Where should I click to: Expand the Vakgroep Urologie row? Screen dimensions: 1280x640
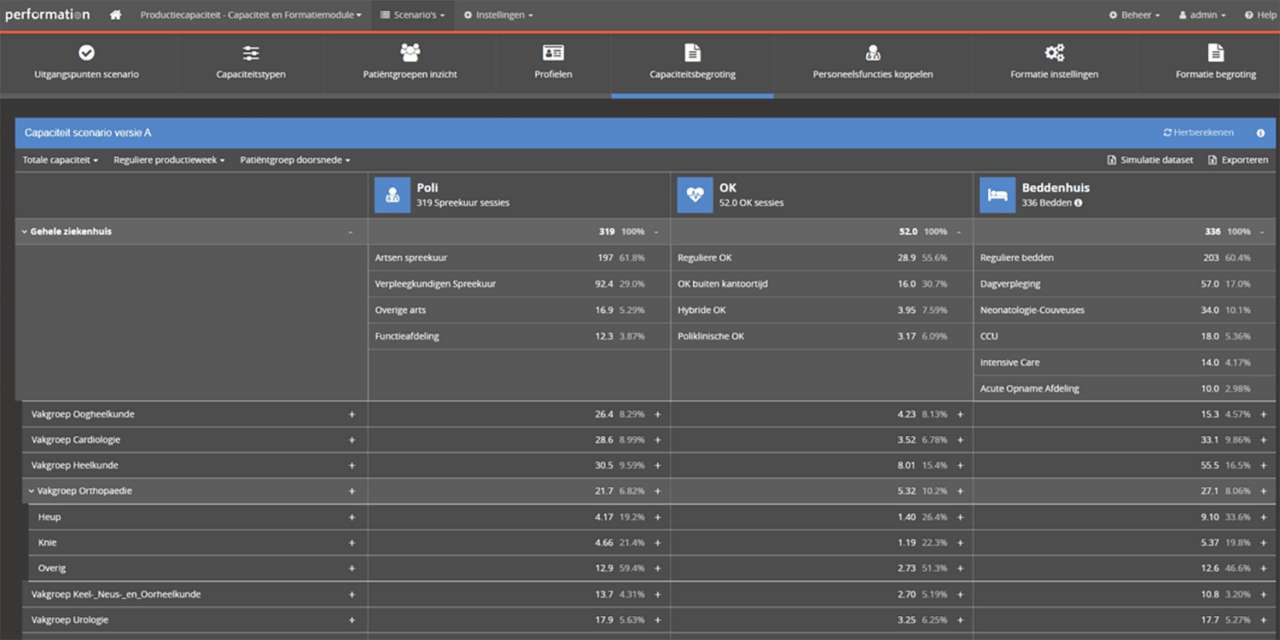351,621
